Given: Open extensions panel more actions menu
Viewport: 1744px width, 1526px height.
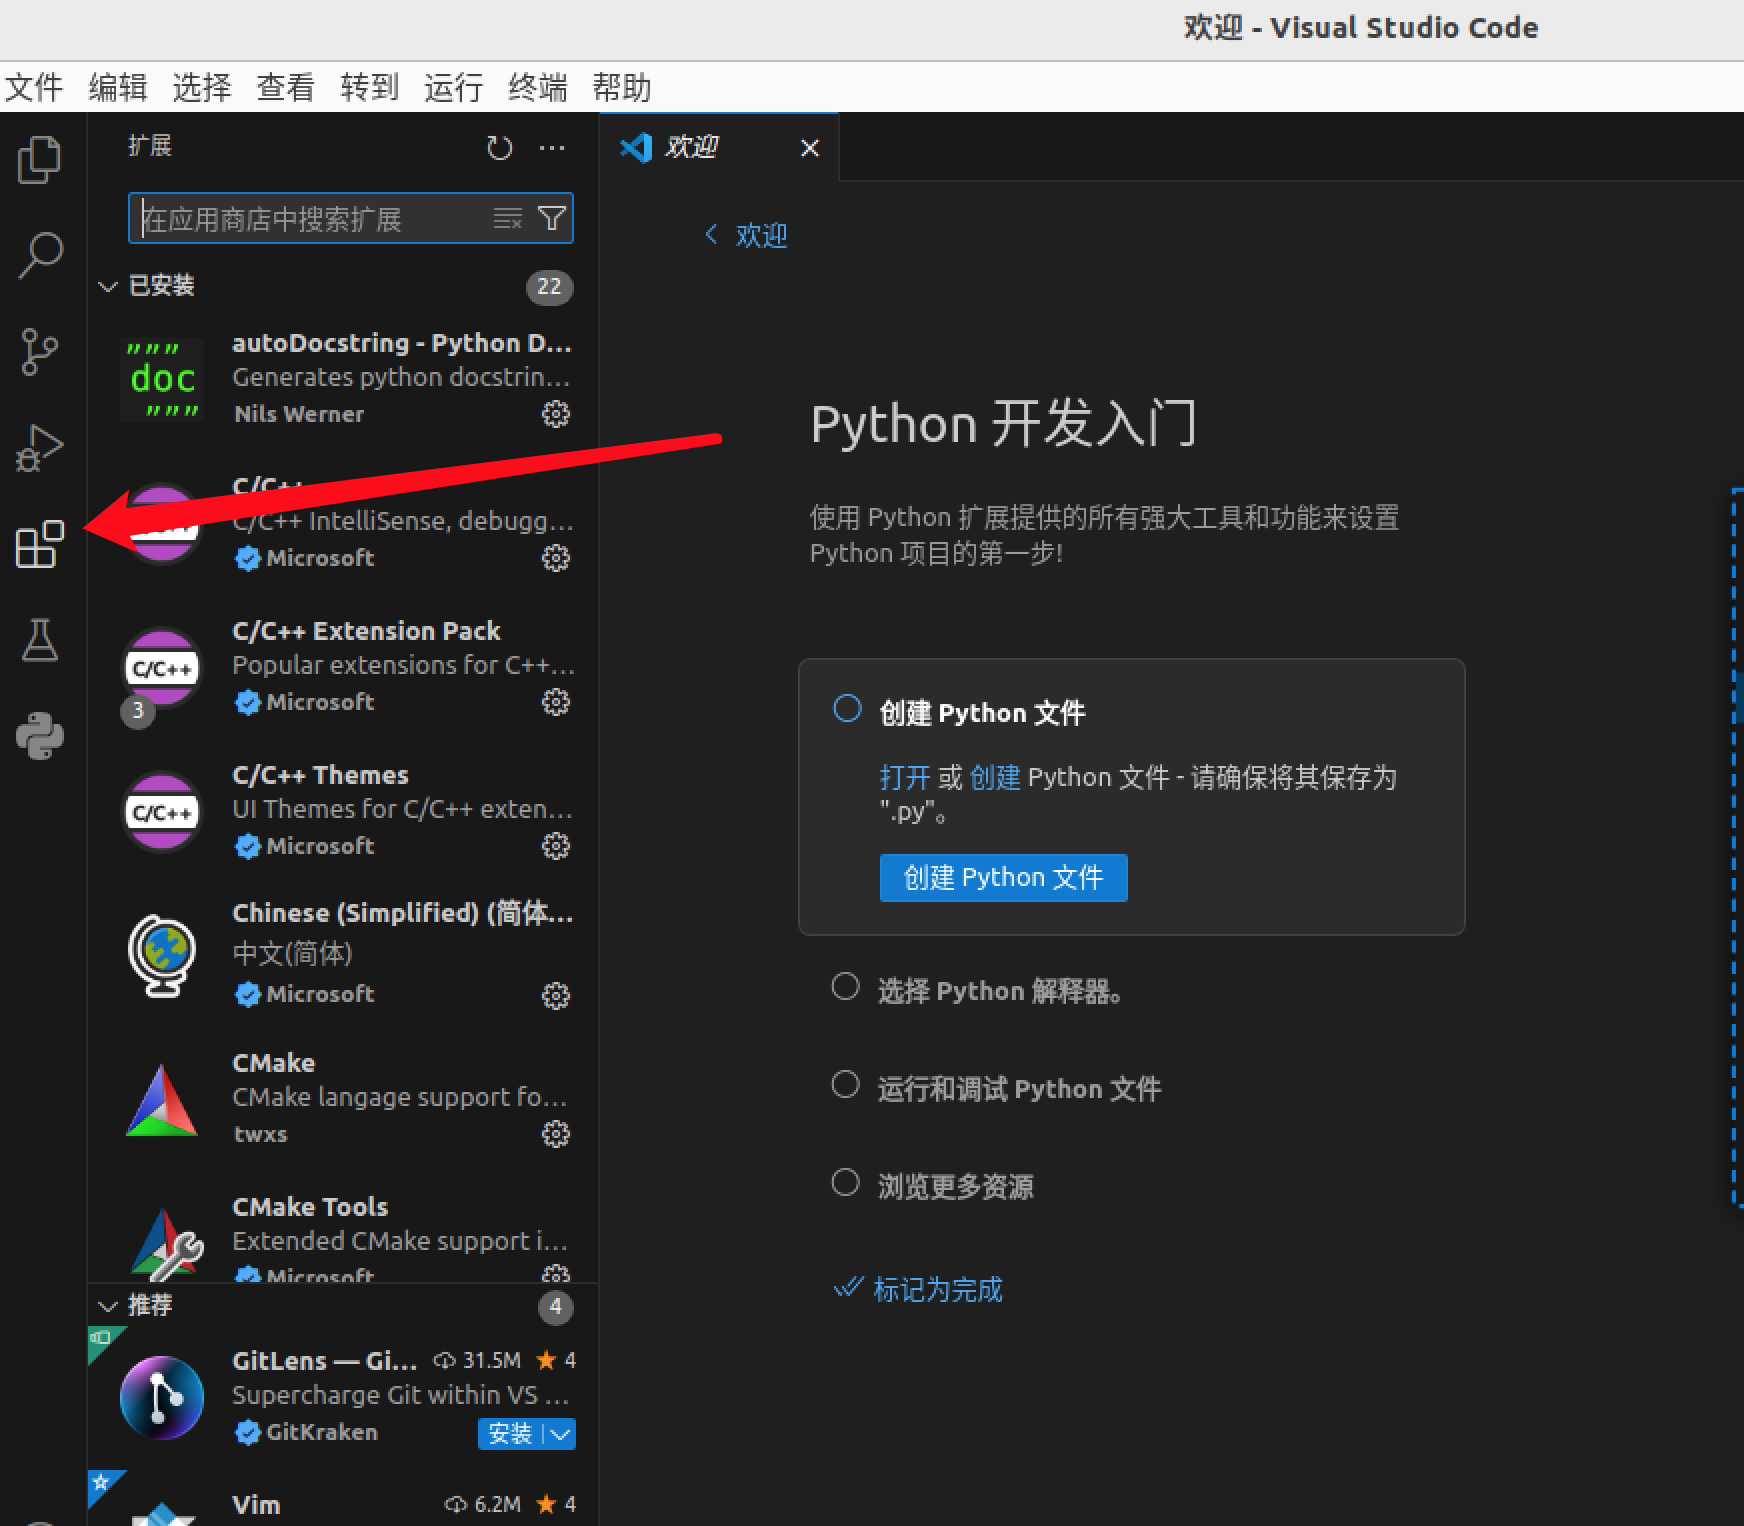Looking at the screenshot, I should pyautogui.click(x=552, y=148).
